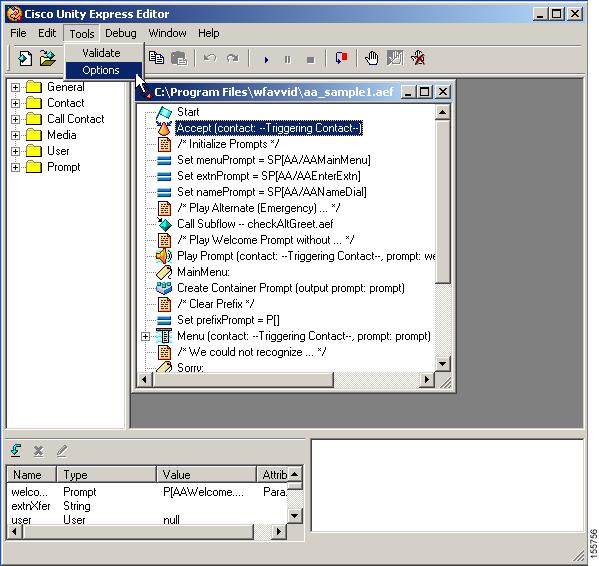Expand the Call Contact folder

pyautogui.click(x=15, y=120)
